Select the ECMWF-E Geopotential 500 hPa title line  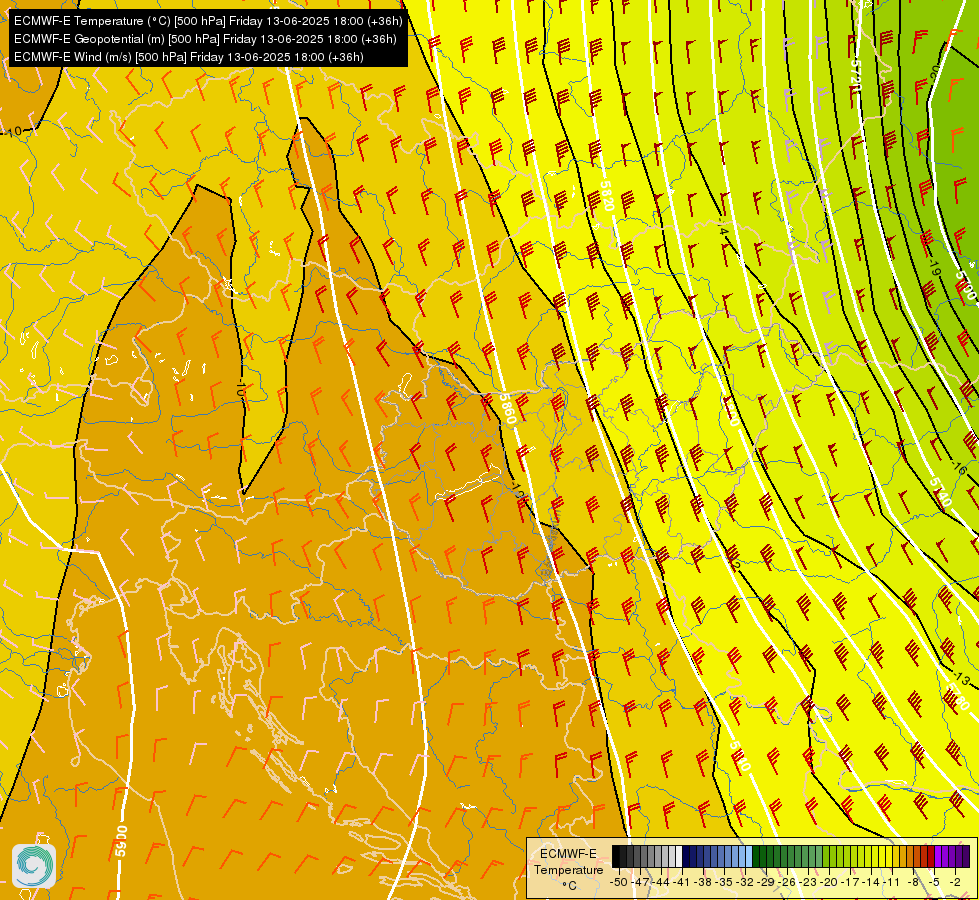coord(205,39)
